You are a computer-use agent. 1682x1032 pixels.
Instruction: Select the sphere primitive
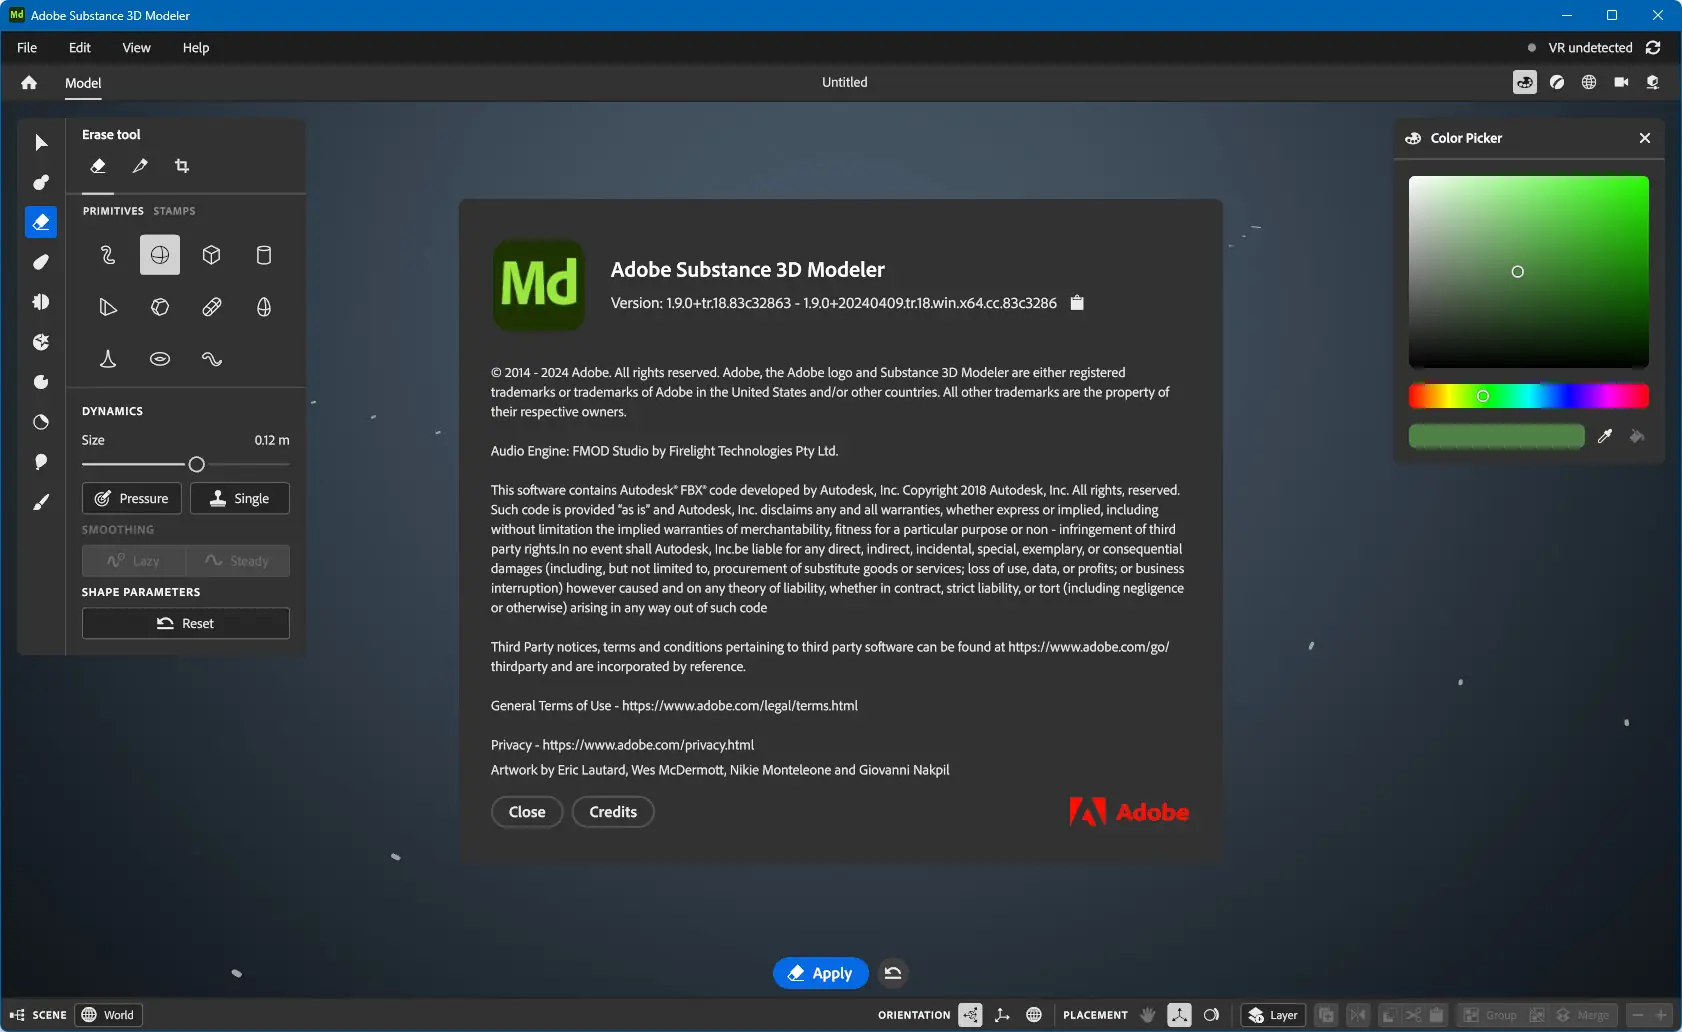coord(160,255)
